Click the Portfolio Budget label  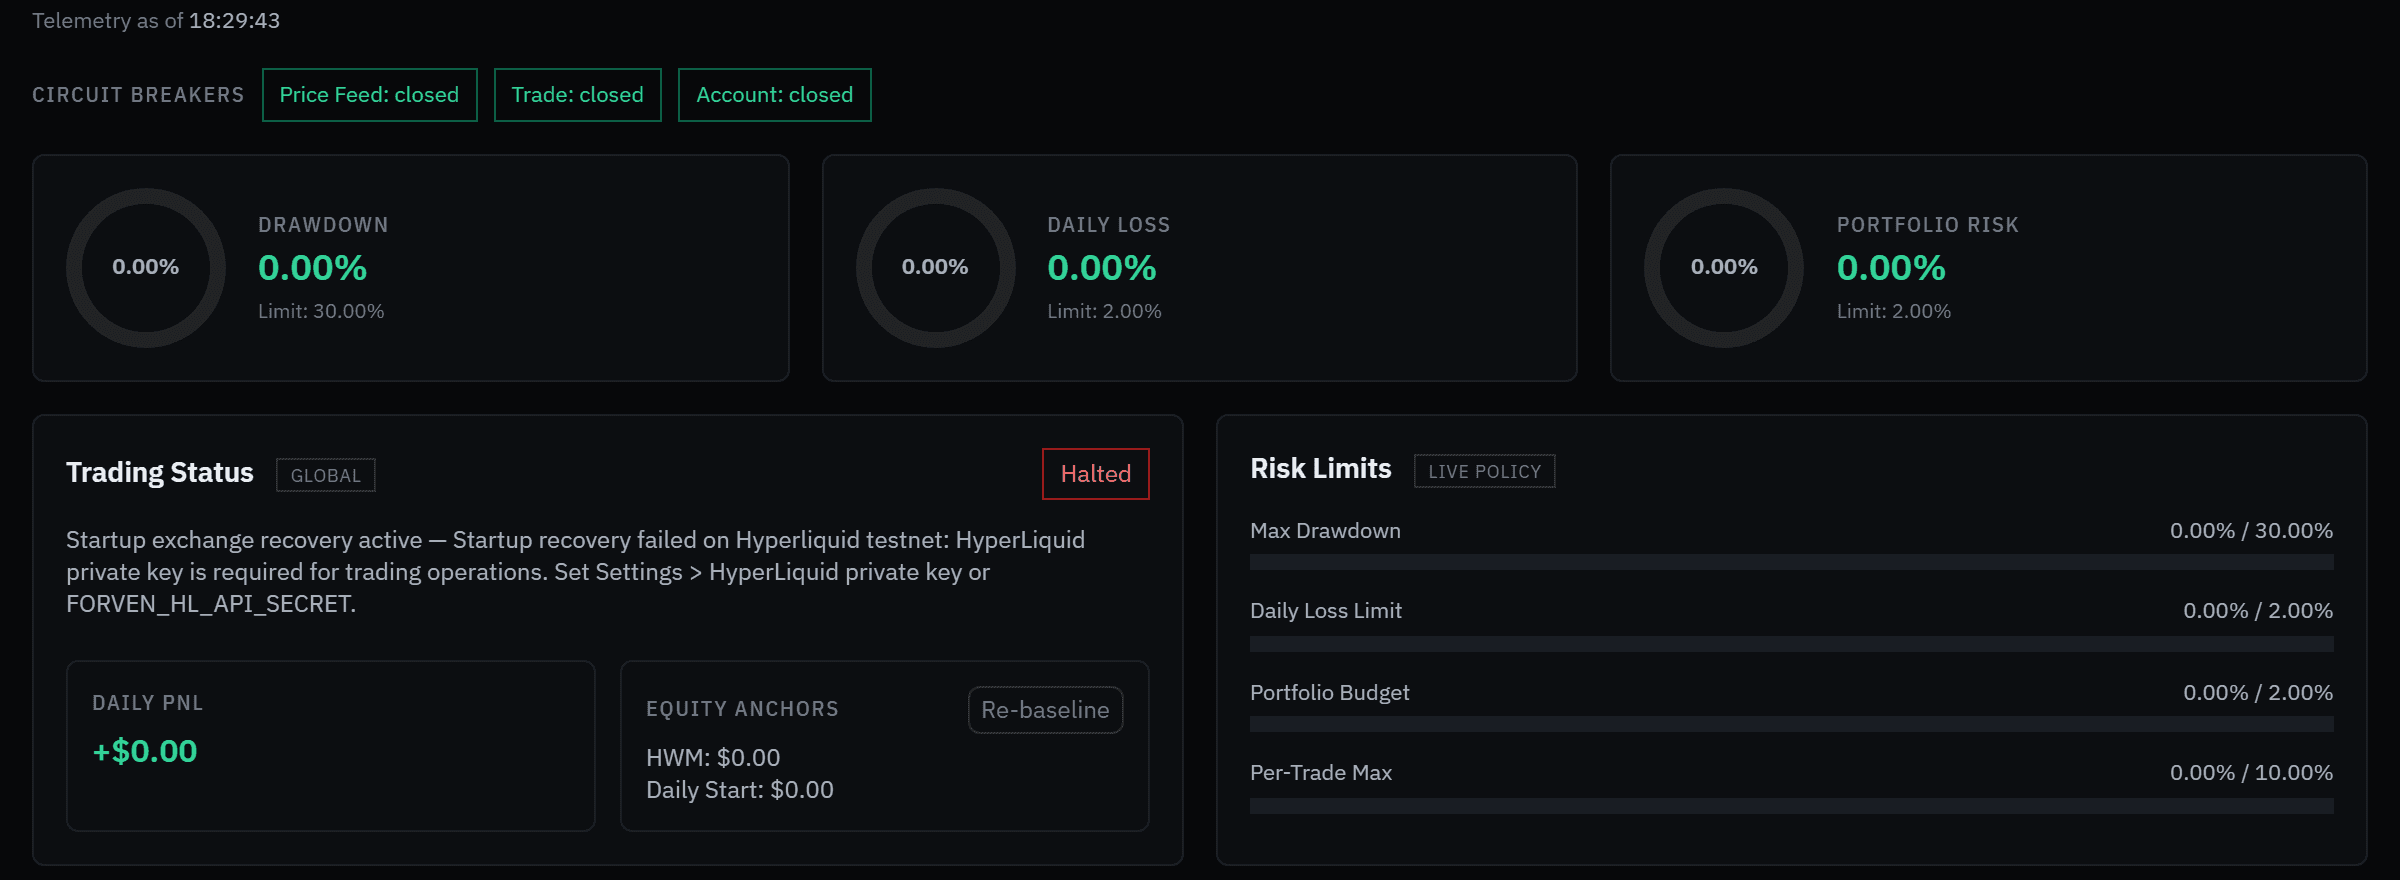pos(1329,693)
